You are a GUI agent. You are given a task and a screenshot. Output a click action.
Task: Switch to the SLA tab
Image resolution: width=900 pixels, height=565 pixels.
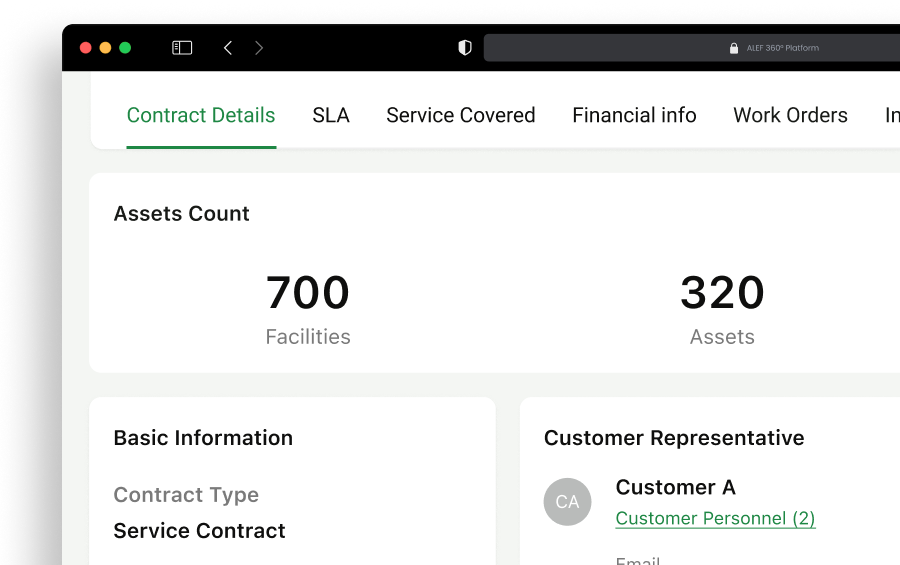click(x=331, y=115)
